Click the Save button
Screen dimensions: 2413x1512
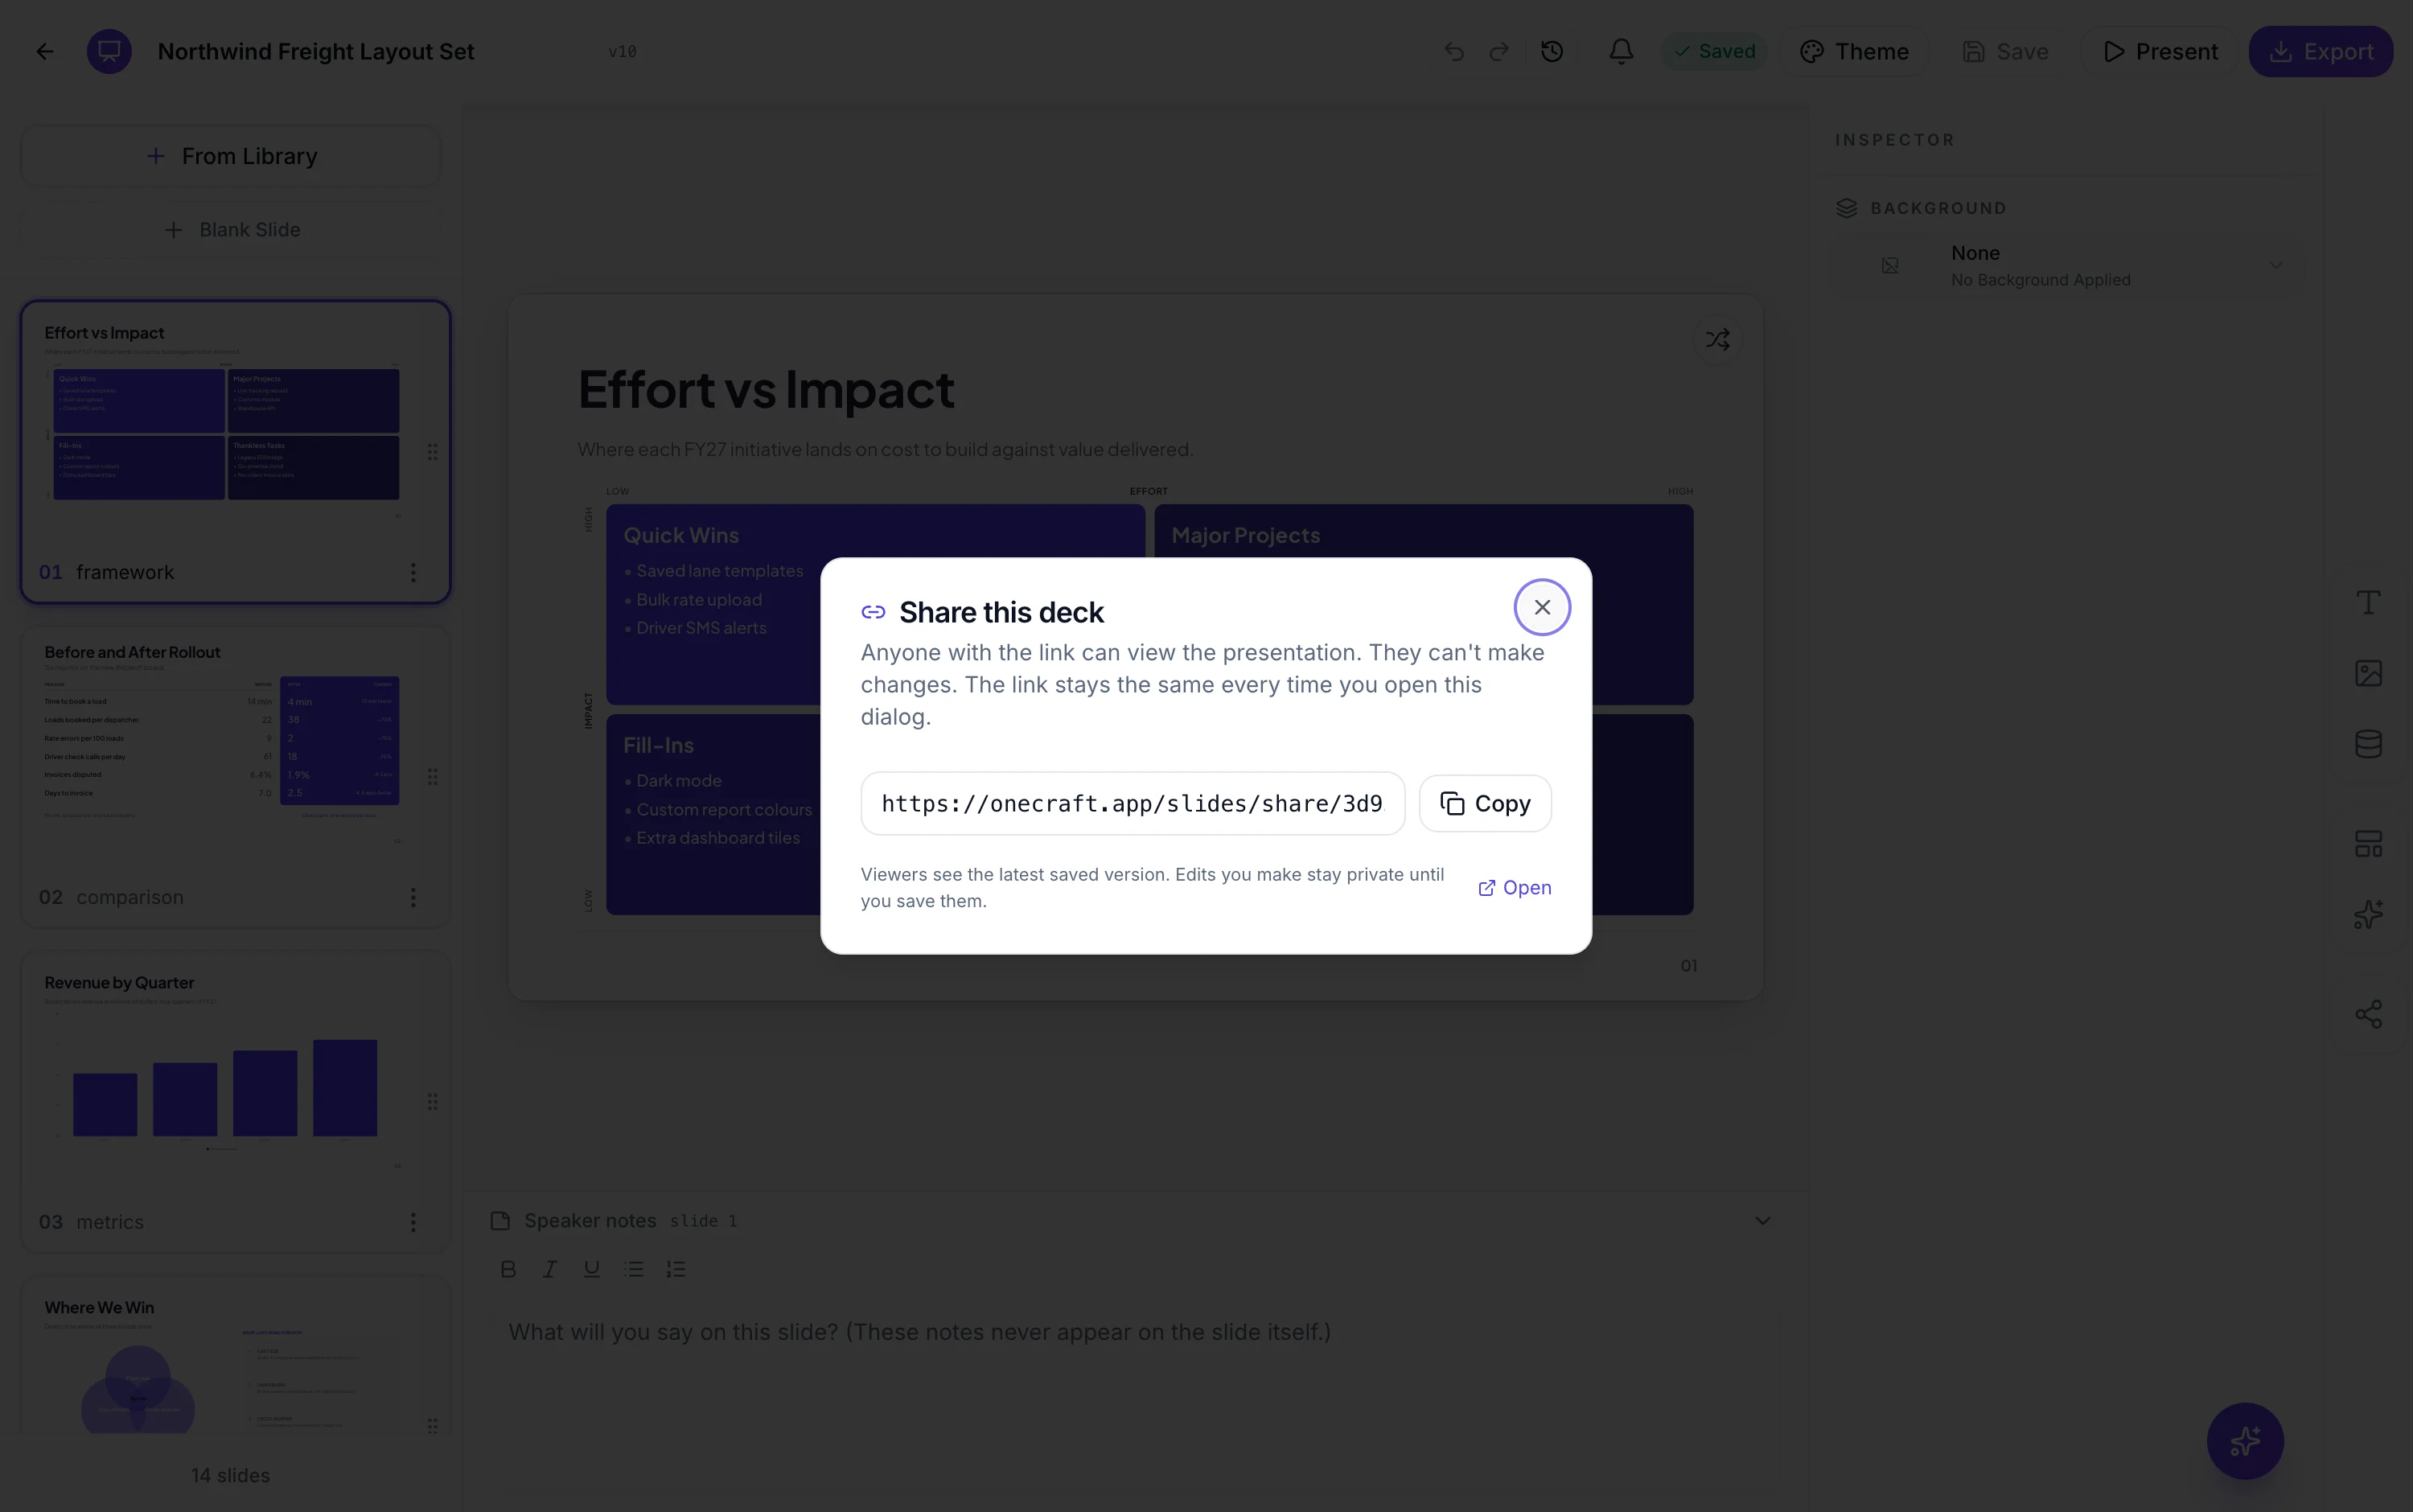pyautogui.click(x=2005, y=51)
